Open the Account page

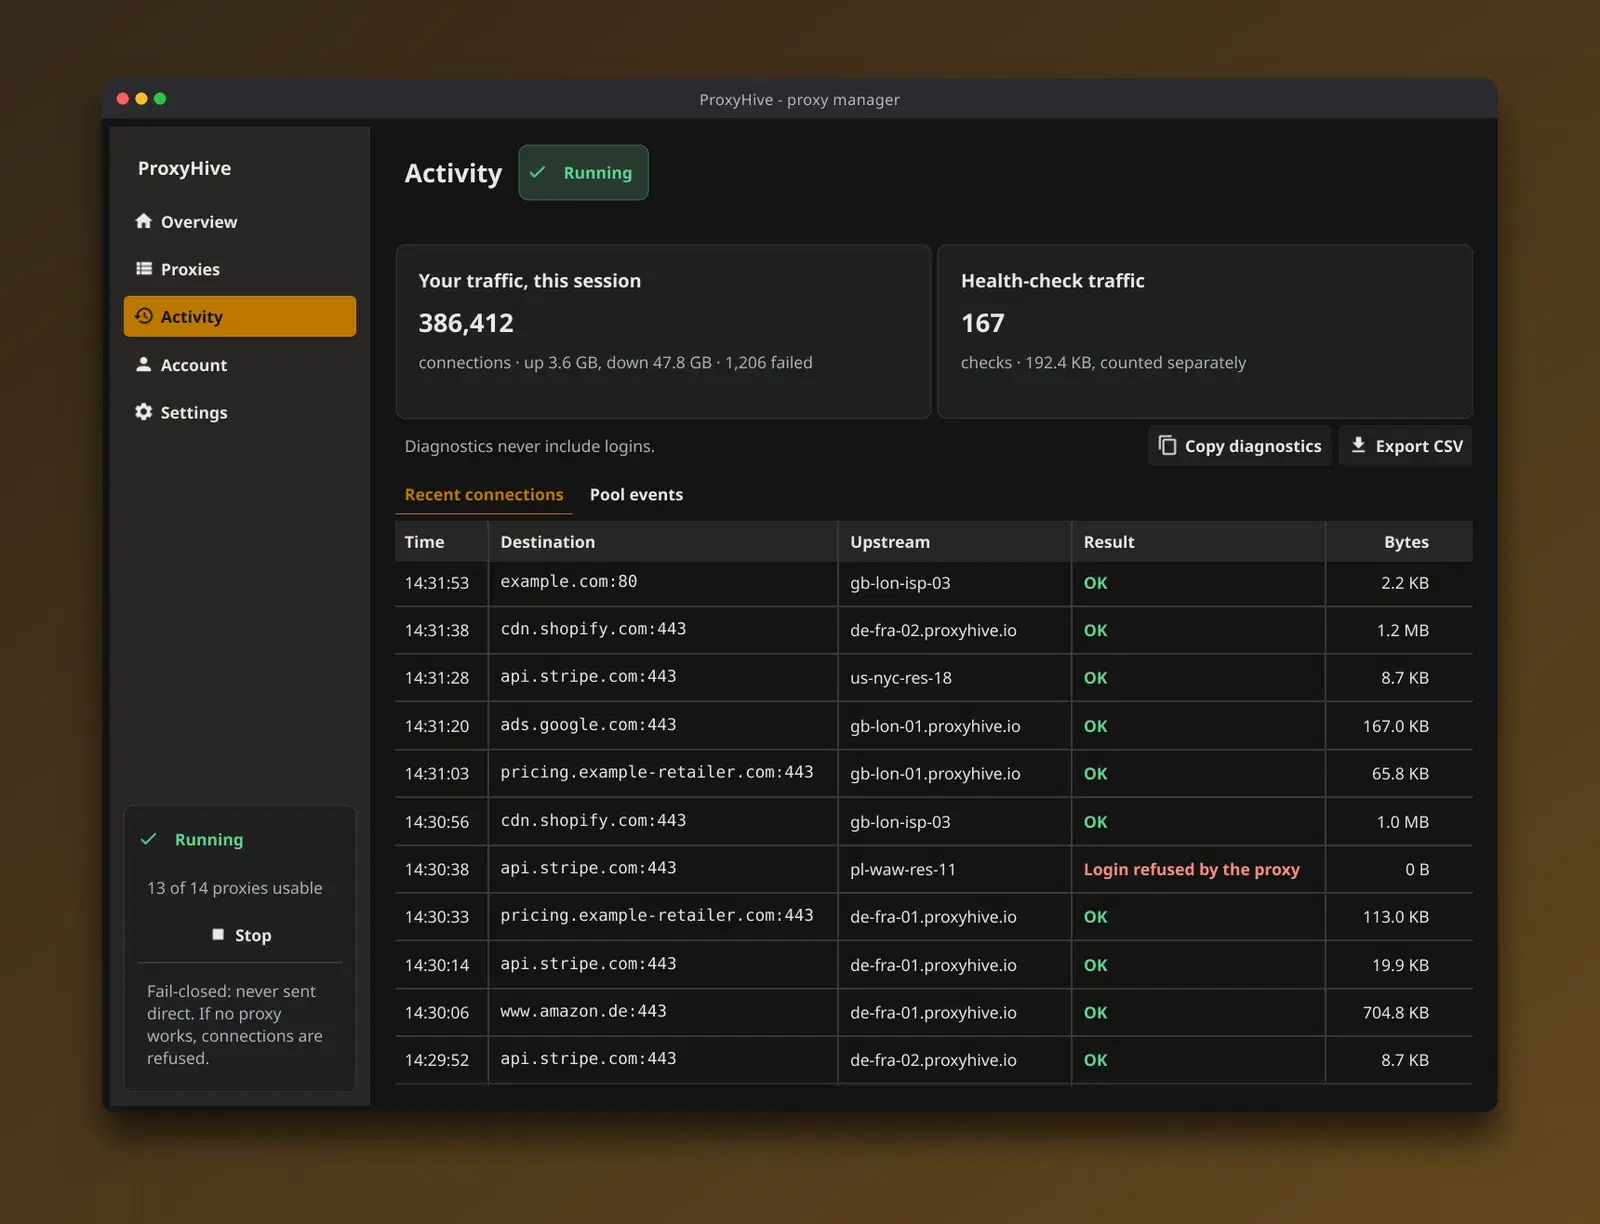(x=240, y=365)
